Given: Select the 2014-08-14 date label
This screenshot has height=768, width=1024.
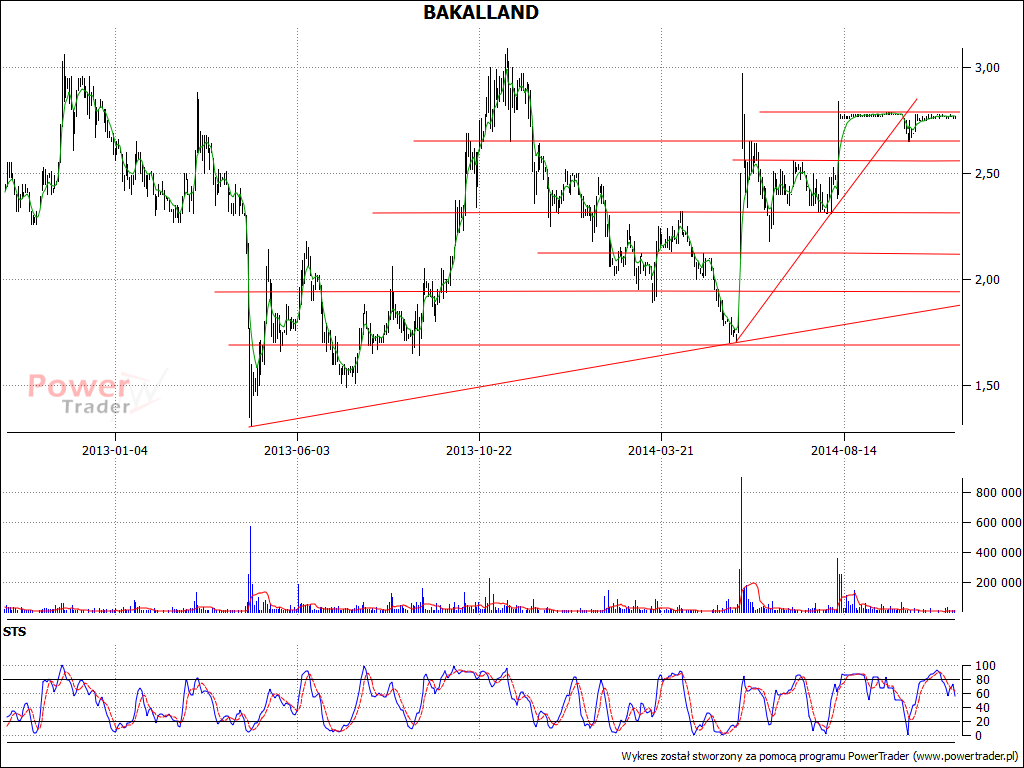Looking at the screenshot, I should tap(843, 451).
